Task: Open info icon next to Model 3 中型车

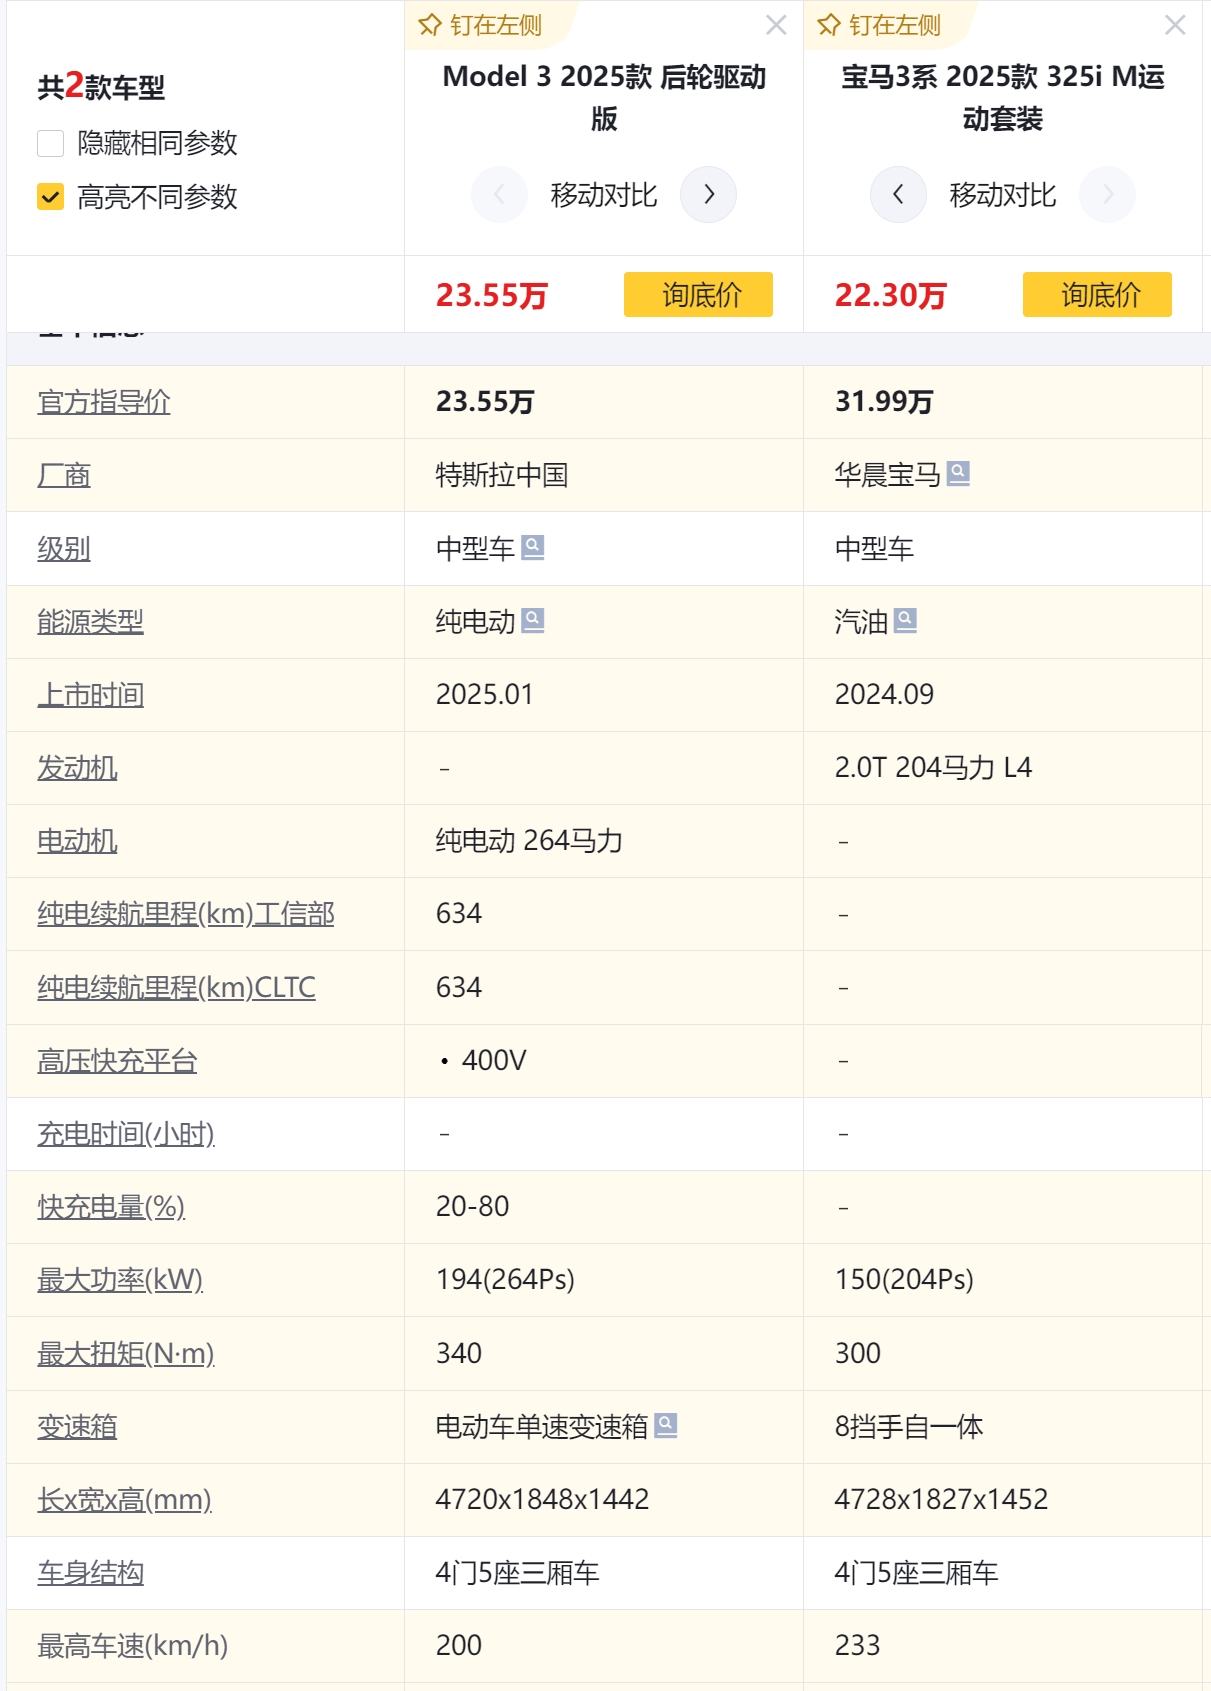Action: point(533,547)
